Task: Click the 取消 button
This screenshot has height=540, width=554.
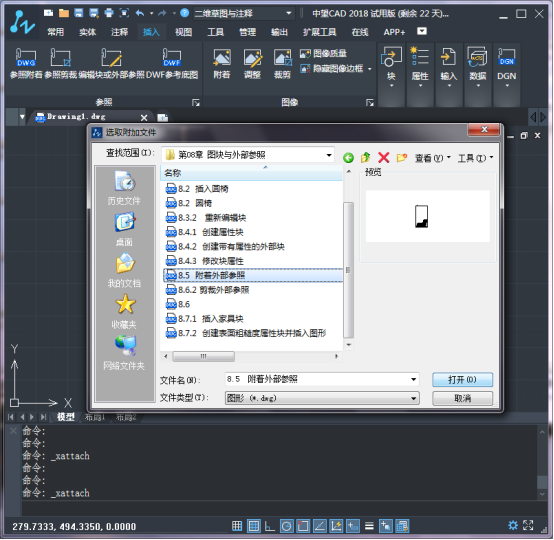Action: pos(462,398)
